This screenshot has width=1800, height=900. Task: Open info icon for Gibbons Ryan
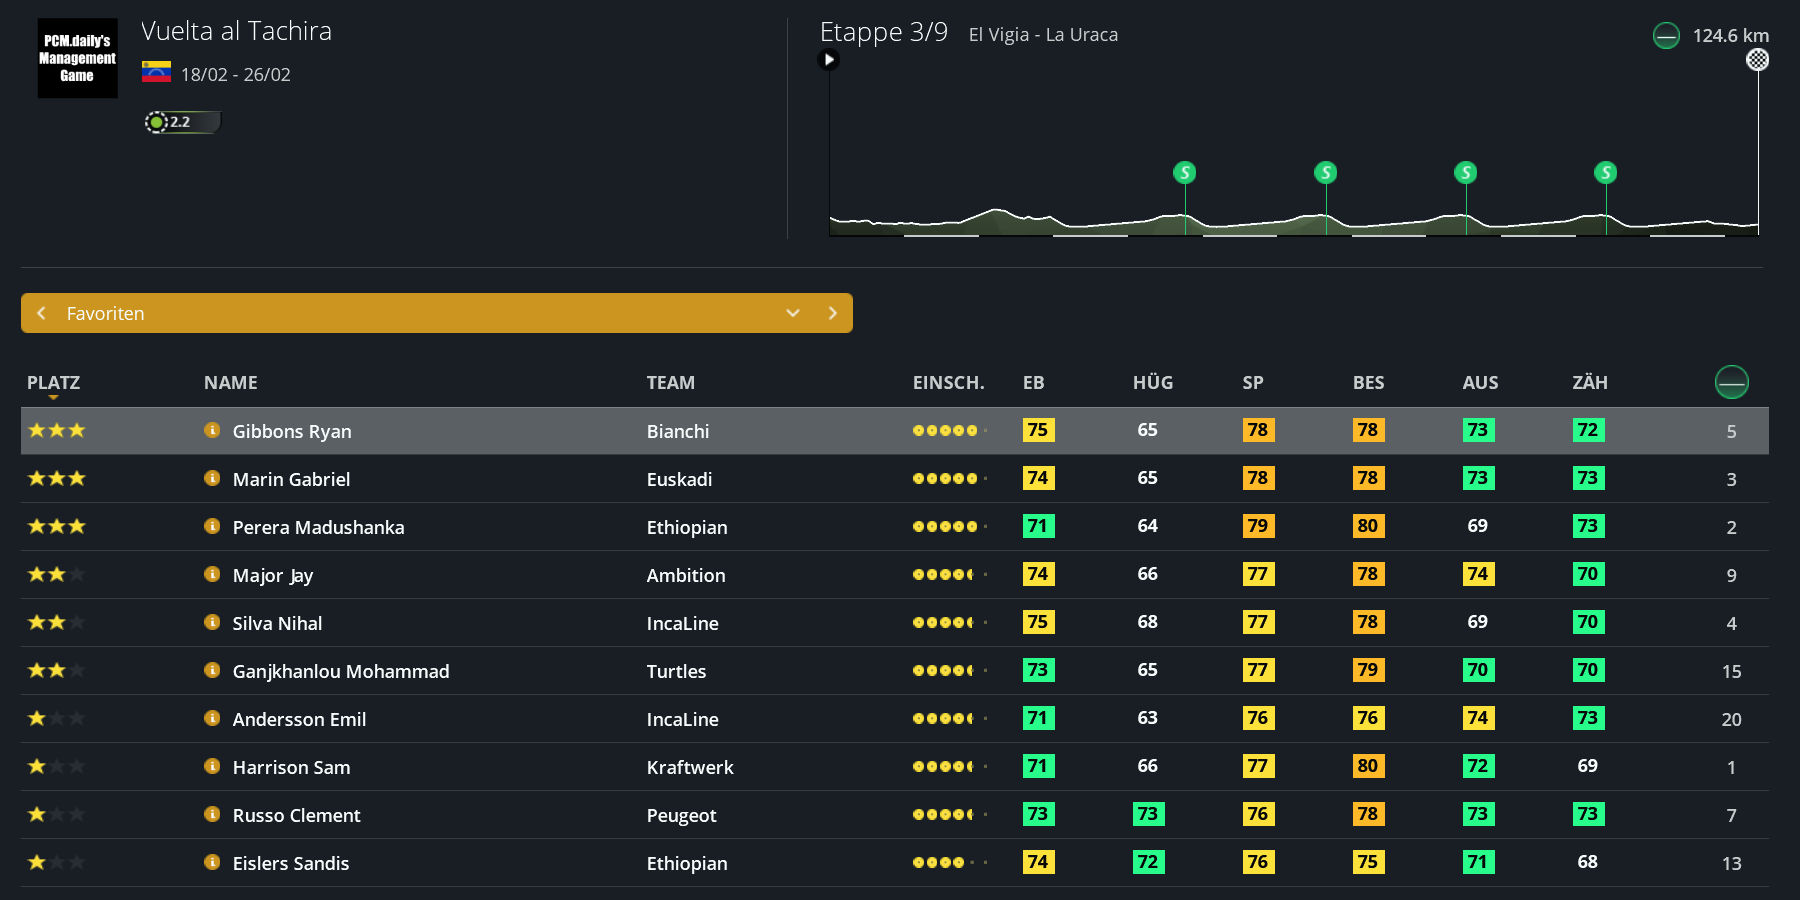212,430
